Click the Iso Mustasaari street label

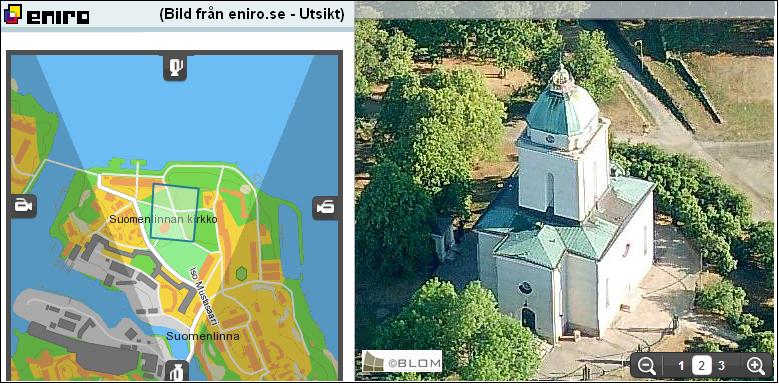[204, 297]
